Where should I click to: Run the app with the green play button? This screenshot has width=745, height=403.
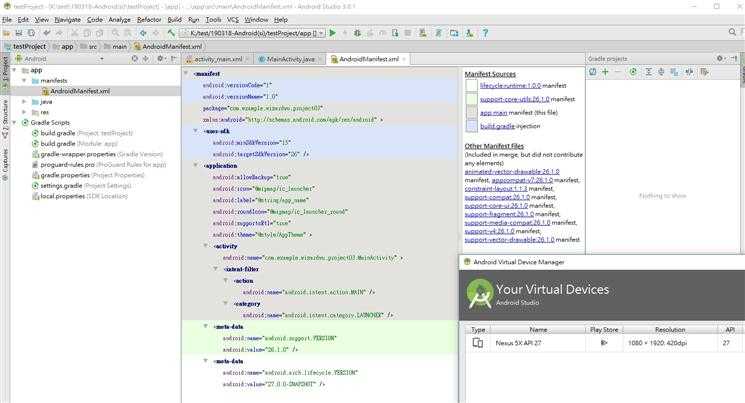(333, 33)
